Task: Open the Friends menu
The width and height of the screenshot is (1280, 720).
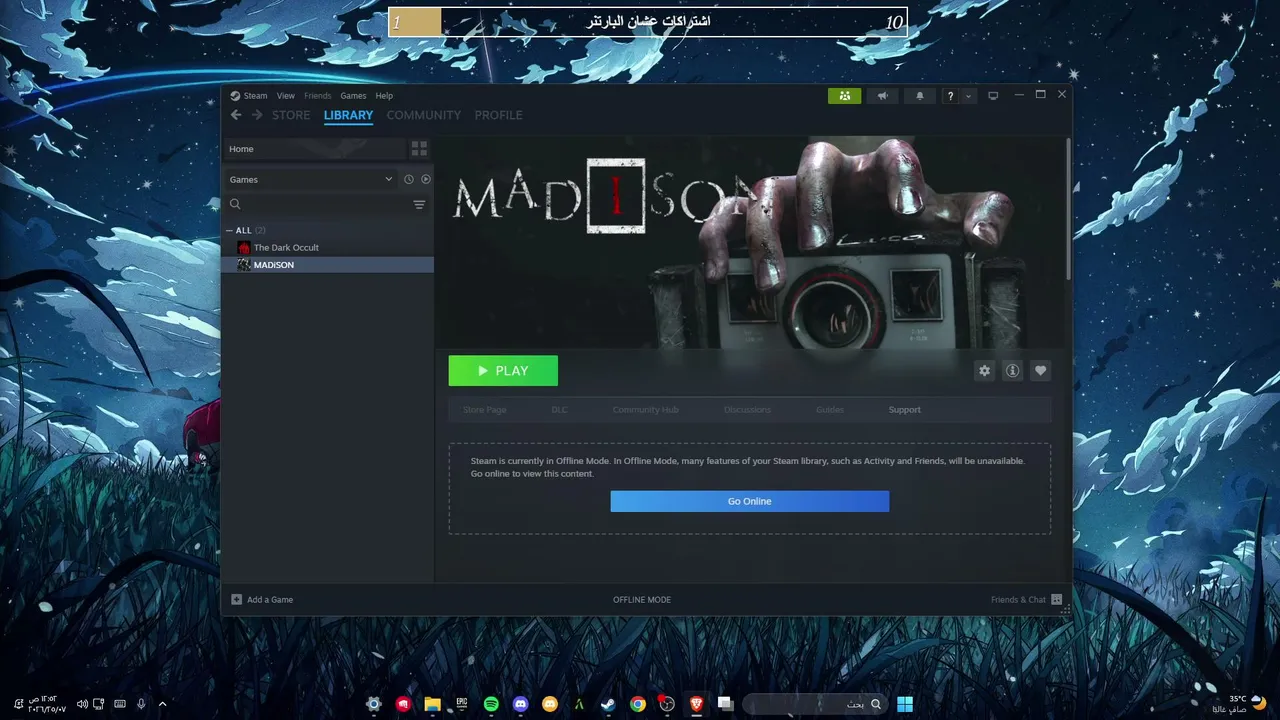Action: pyautogui.click(x=317, y=96)
